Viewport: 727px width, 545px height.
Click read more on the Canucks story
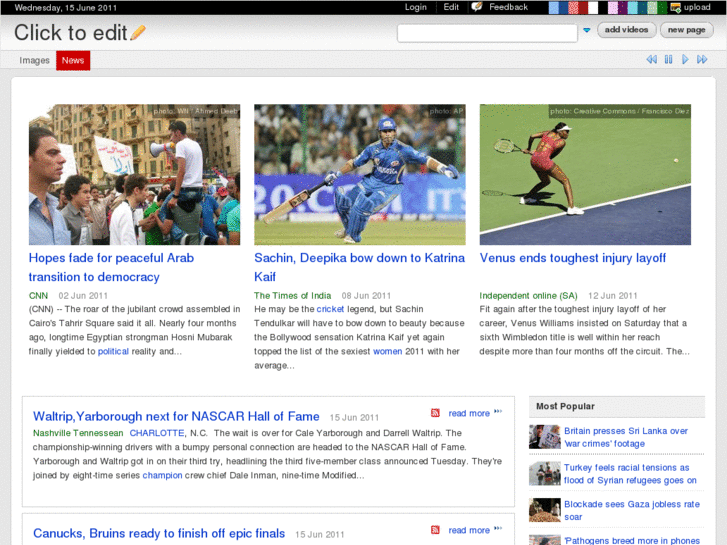(469, 530)
